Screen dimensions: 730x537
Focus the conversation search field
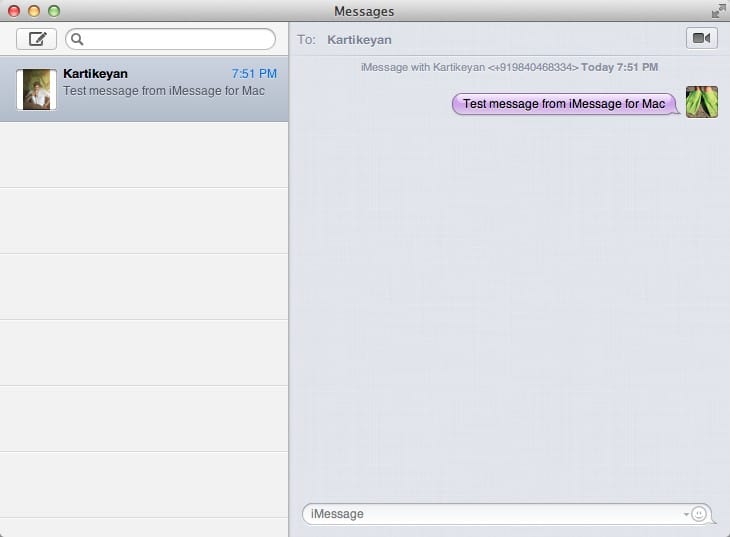click(175, 39)
